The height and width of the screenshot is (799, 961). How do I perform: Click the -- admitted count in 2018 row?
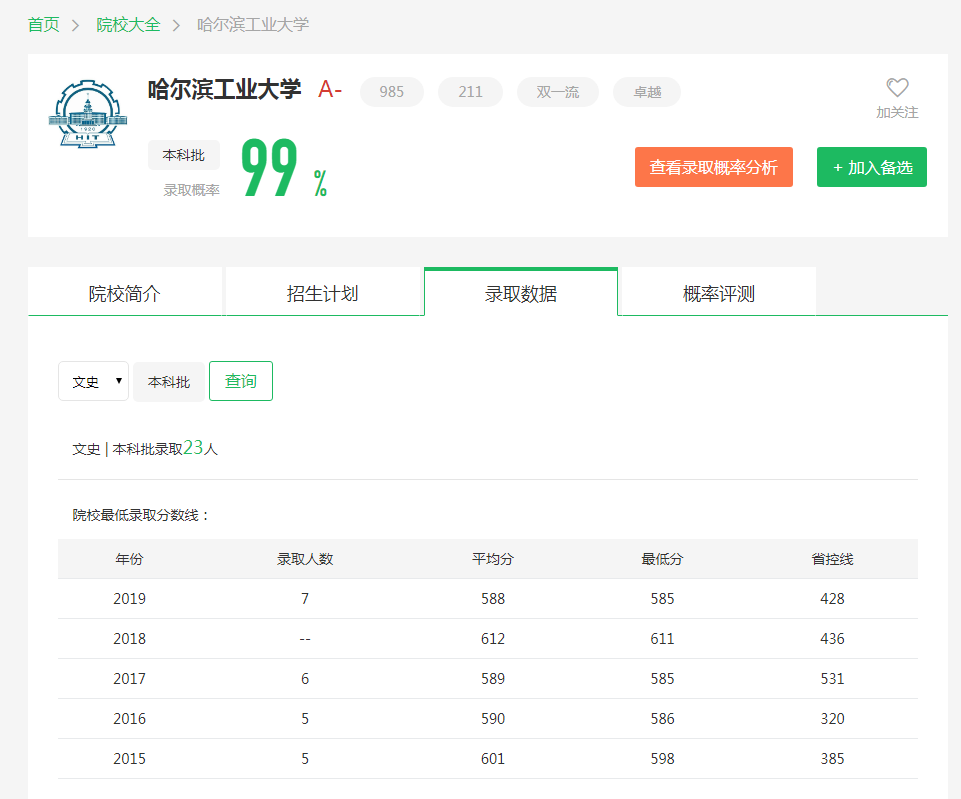[305, 639]
